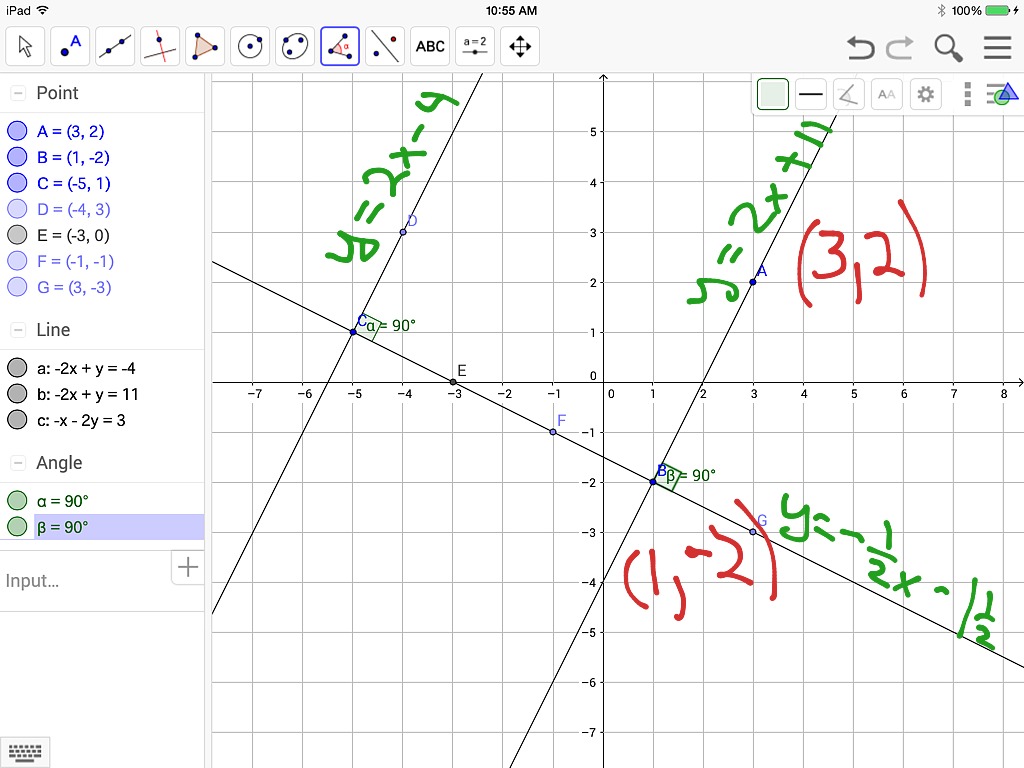Toggle visibility of angle α
Image resolution: width=1024 pixels, height=768 pixels.
point(17,501)
